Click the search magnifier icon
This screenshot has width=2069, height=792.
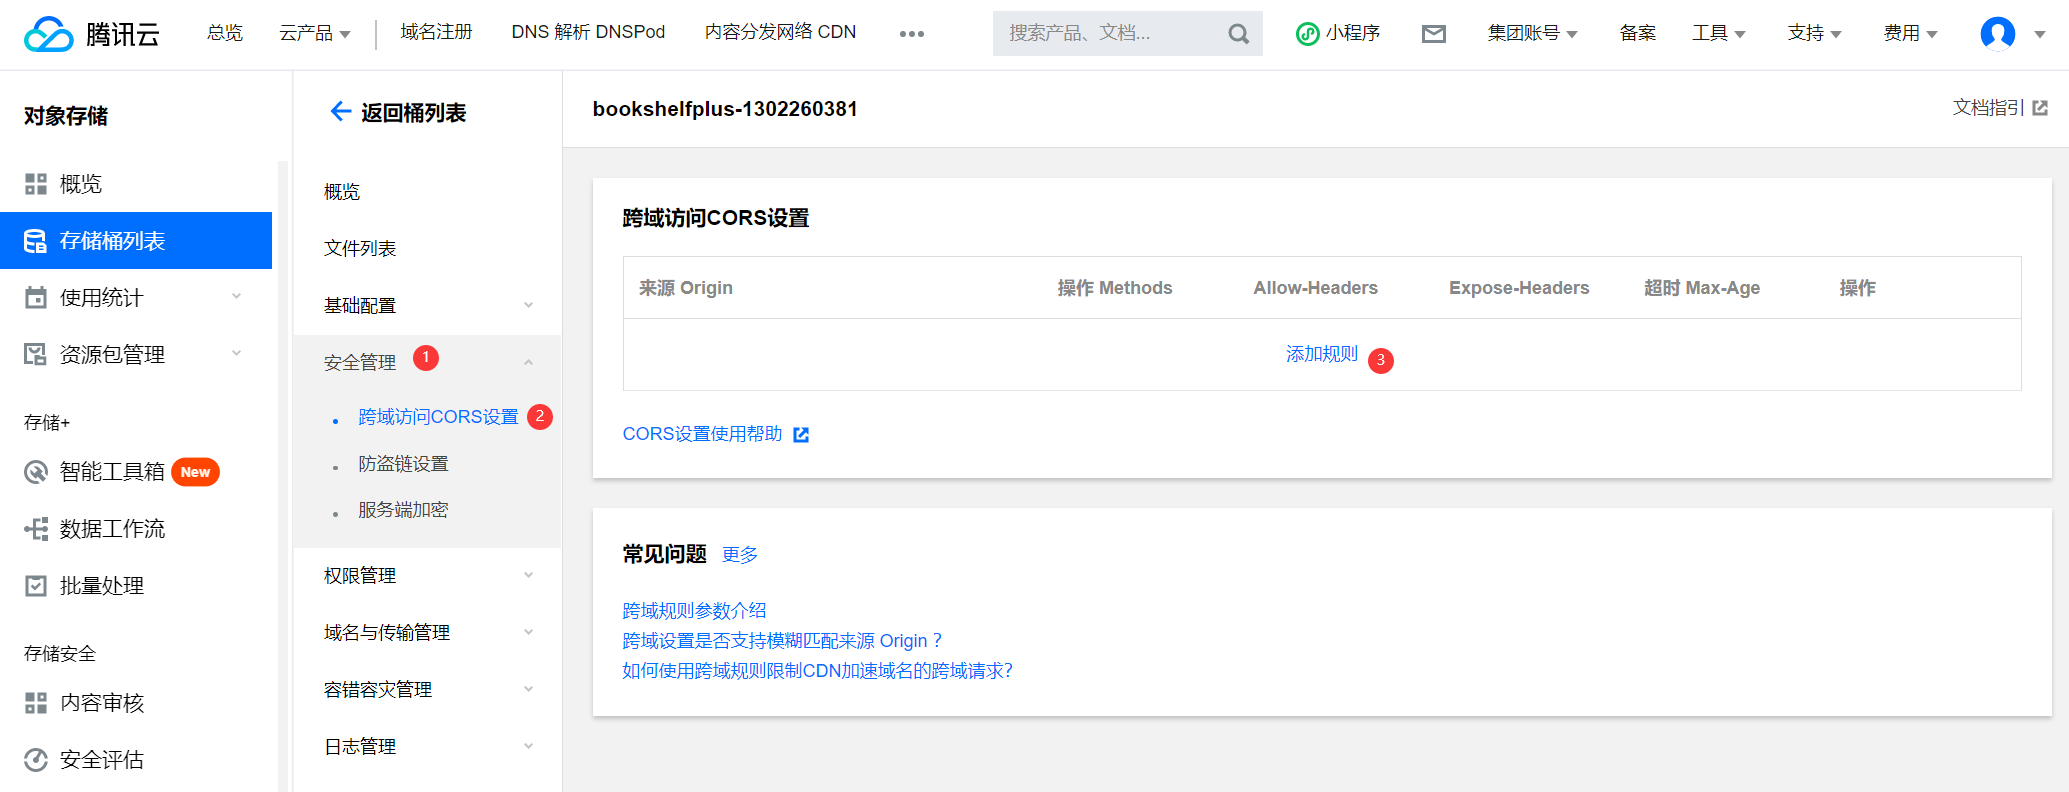tap(1238, 34)
